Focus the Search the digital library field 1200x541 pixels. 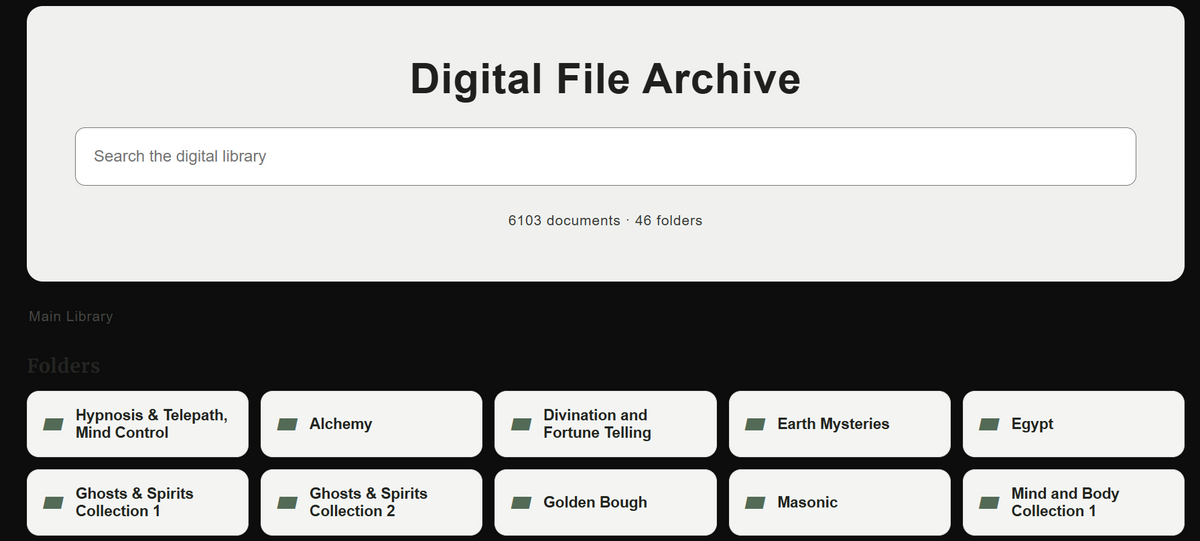click(605, 156)
